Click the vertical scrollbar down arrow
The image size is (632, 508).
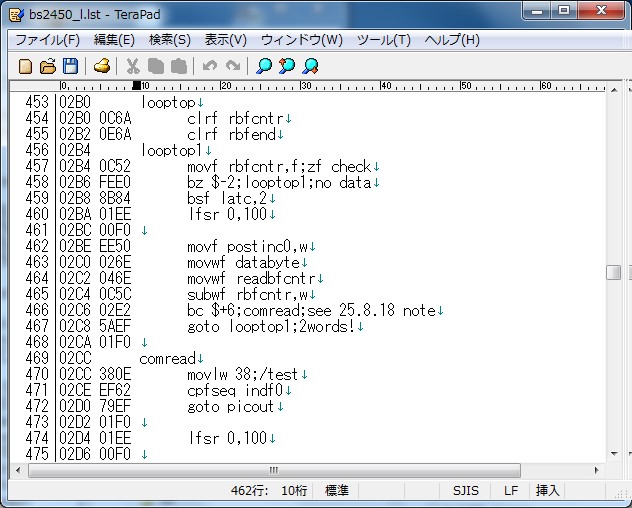614,454
